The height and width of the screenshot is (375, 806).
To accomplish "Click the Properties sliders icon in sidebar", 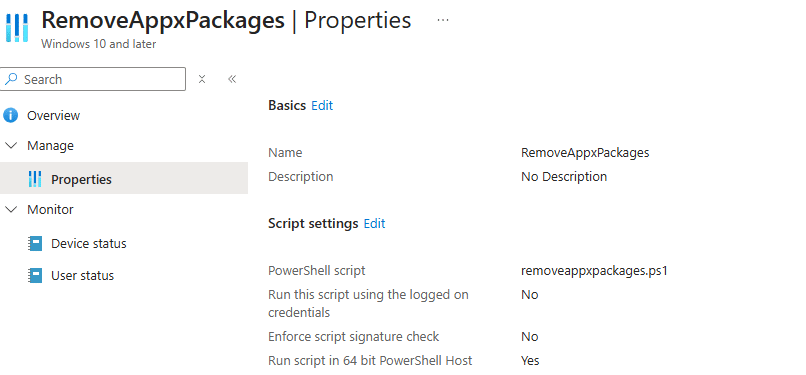I will [x=35, y=179].
